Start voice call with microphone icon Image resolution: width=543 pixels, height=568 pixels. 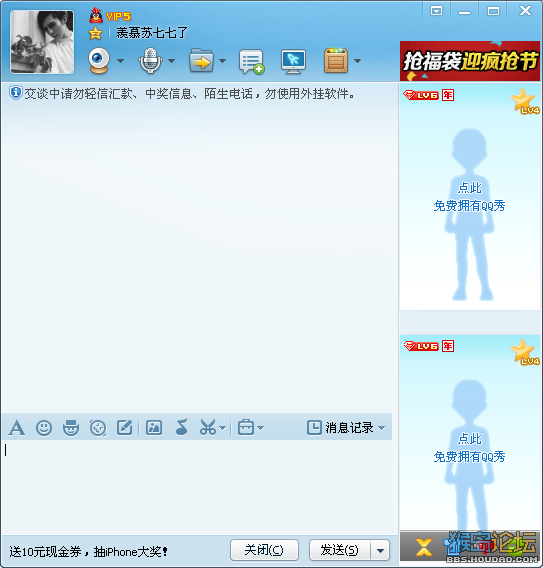point(150,60)
